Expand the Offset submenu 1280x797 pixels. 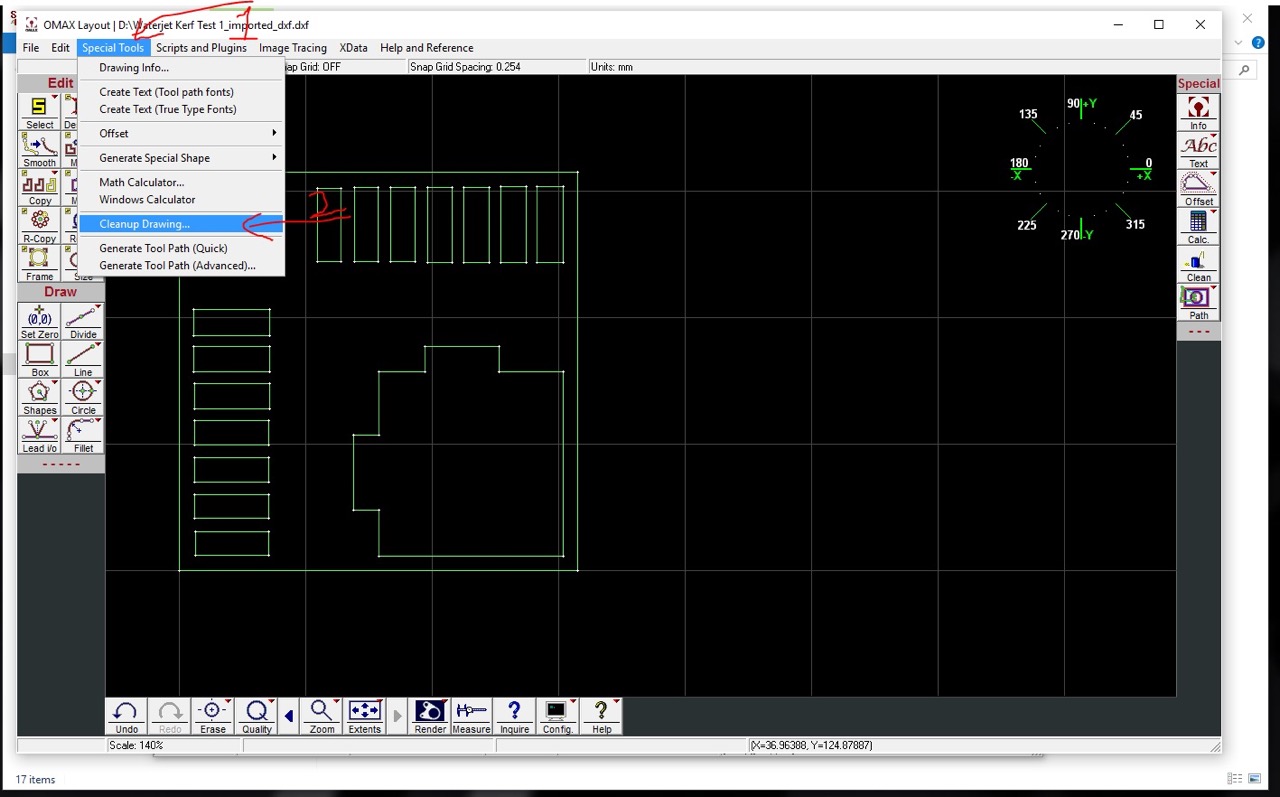[182, 133]
